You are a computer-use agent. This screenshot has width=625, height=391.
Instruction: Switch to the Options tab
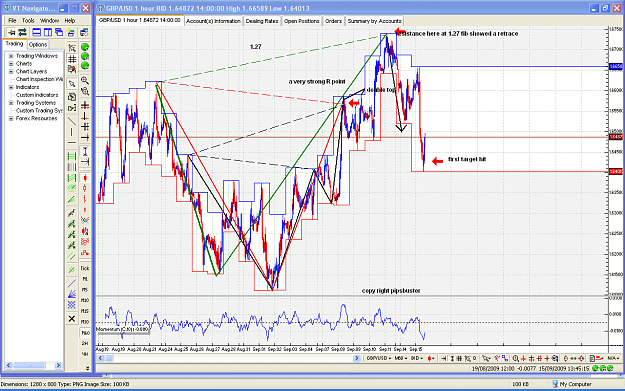point(38,45)
